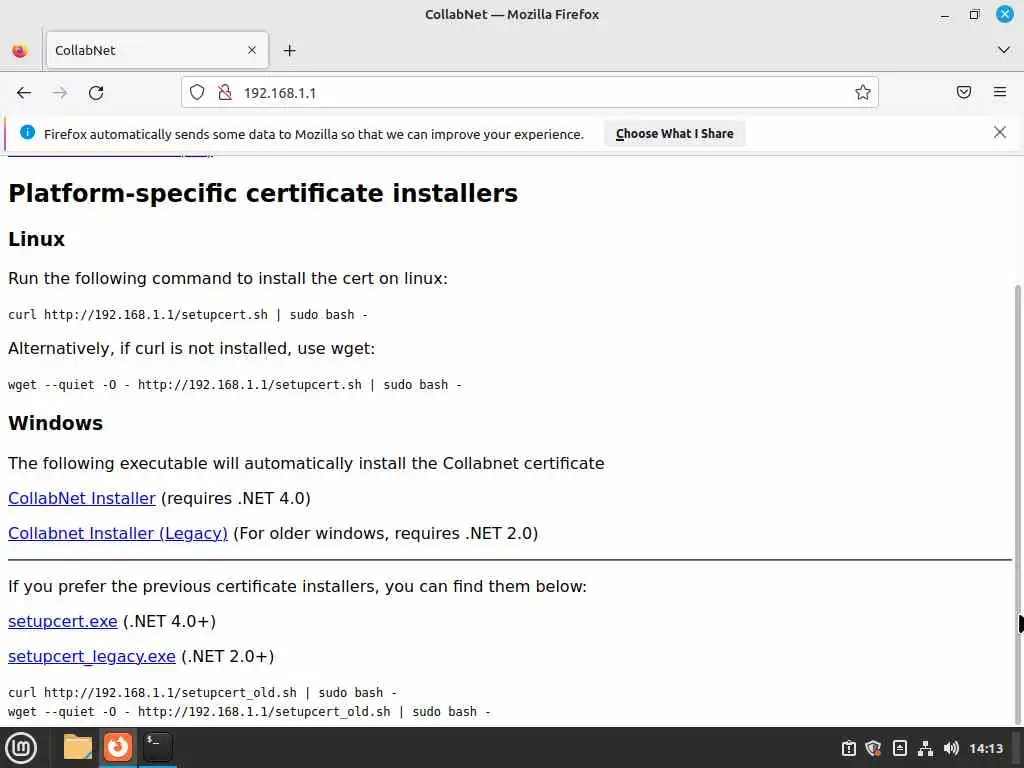
Task: Click the info icon in notification bar
Action: 27,133
